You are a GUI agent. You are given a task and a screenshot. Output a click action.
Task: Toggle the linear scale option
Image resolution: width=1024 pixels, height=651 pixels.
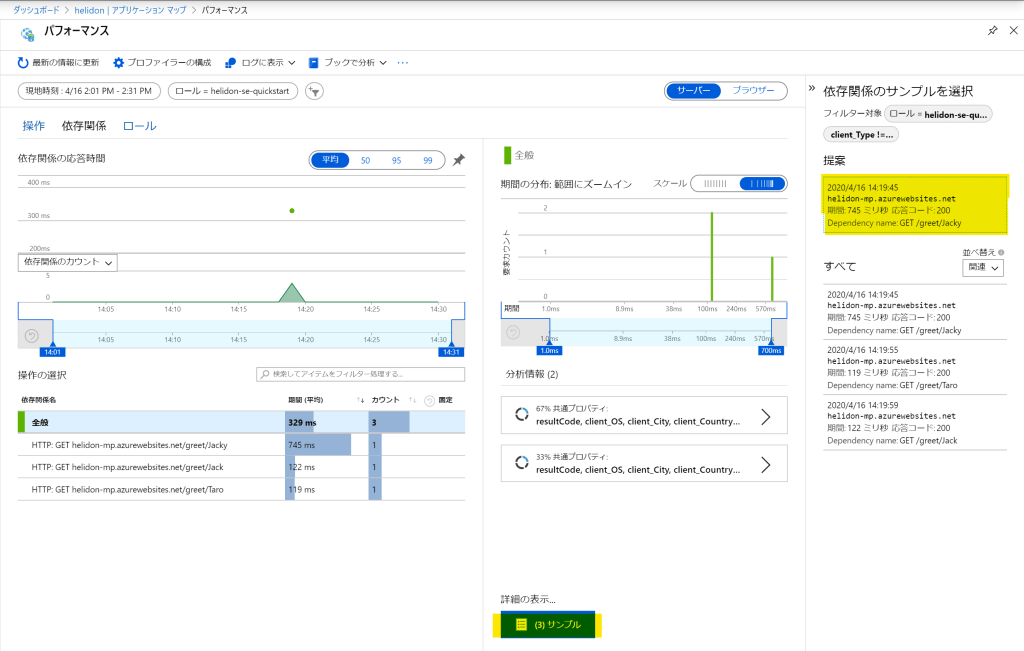pos(713,184)
